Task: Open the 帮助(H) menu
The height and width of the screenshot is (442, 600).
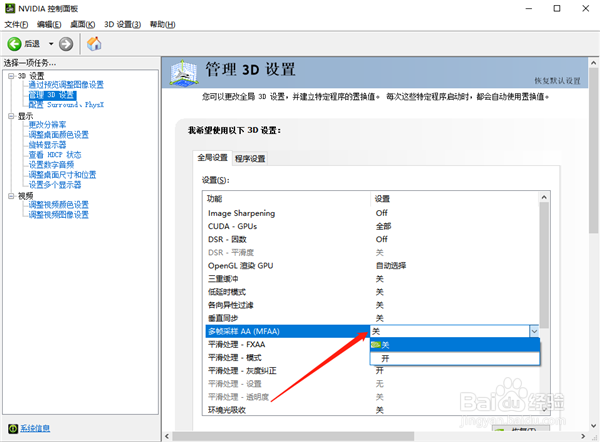Action: pyautogui.click(x=162, y=24)
